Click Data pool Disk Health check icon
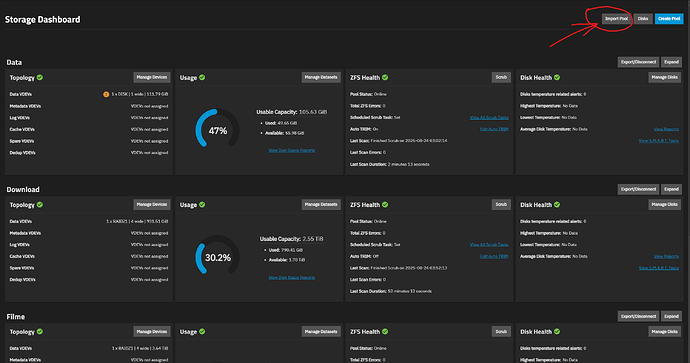The height and width of the screenshot is (363, 690). point(557,77)
